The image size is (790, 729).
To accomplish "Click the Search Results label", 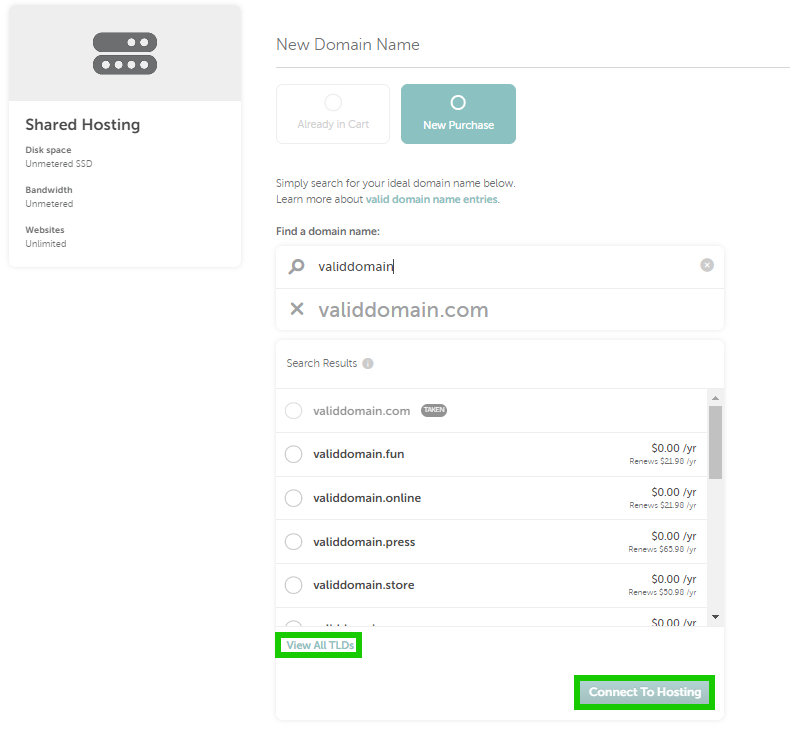I will [x=321, y=363].
